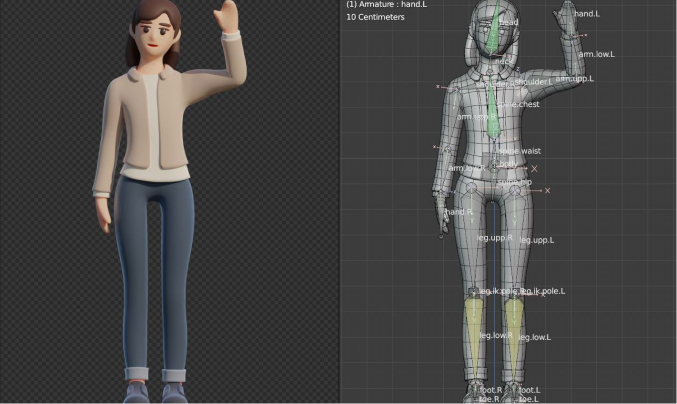Viewport: 677px width, 404px height.
Task: Click the '10 Centimeters' grid scale text
Action: [x=375, y=17]
